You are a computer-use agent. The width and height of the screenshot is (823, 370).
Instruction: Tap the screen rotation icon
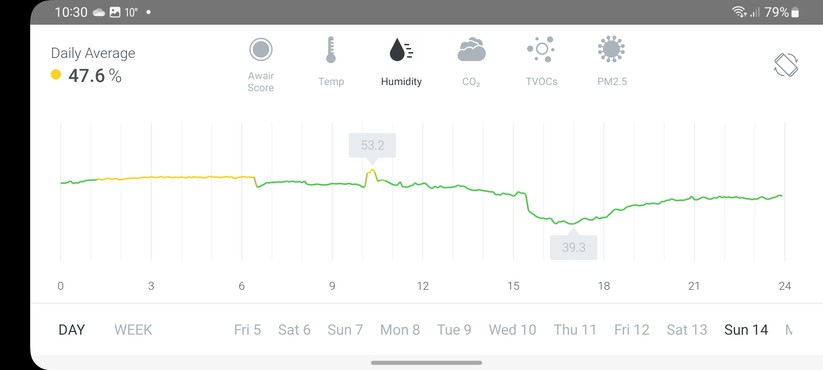click(x=786, y=65)
